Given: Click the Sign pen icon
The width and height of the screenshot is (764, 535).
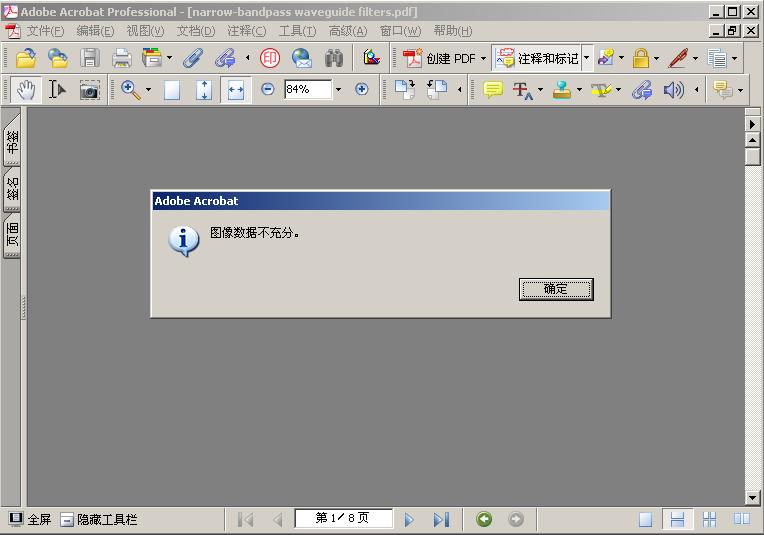Looking at the screenshot, I should 678,58.
